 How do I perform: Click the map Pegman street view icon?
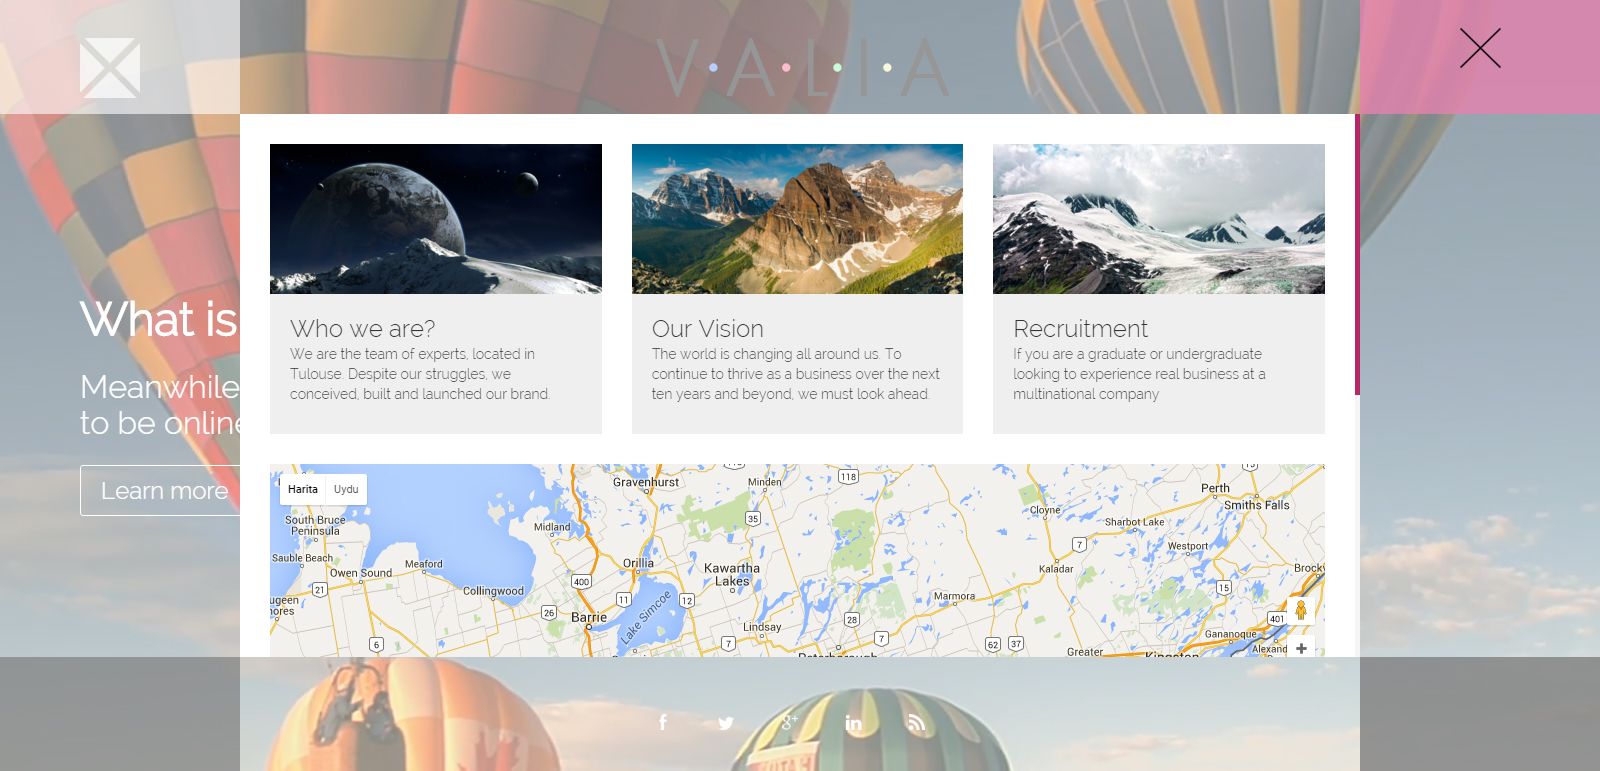[1301, 610]
